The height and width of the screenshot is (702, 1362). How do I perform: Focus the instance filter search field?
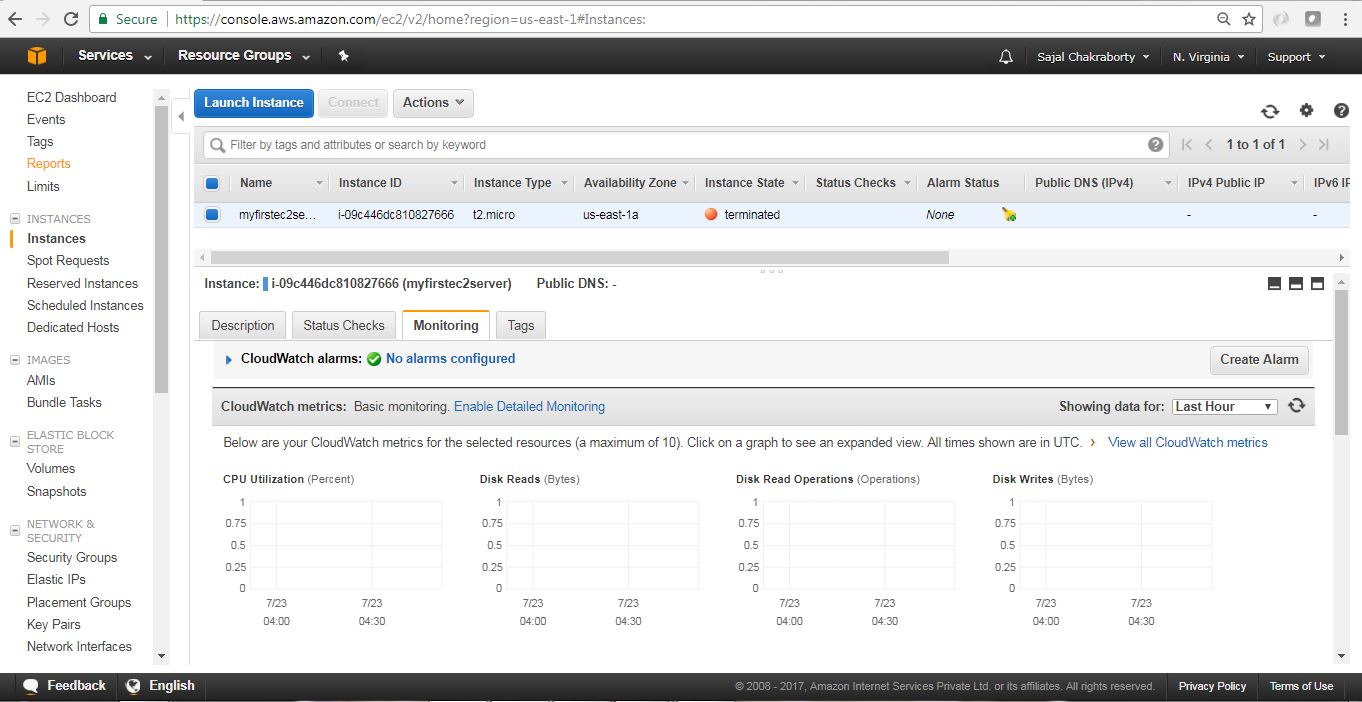tap(686, 145)
